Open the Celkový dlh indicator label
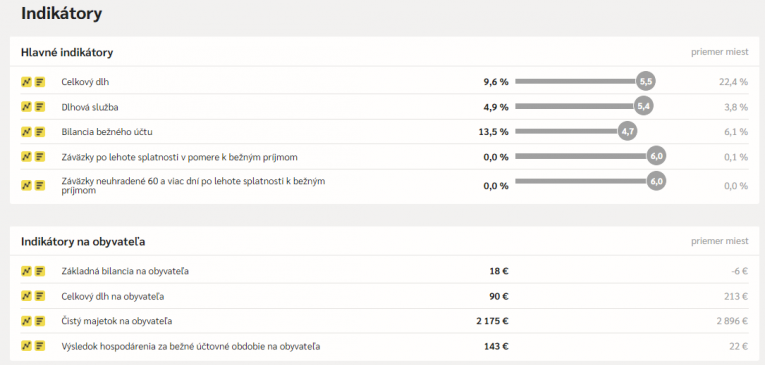Viewport: 765px width, 365px height. (x=85, y=82)
